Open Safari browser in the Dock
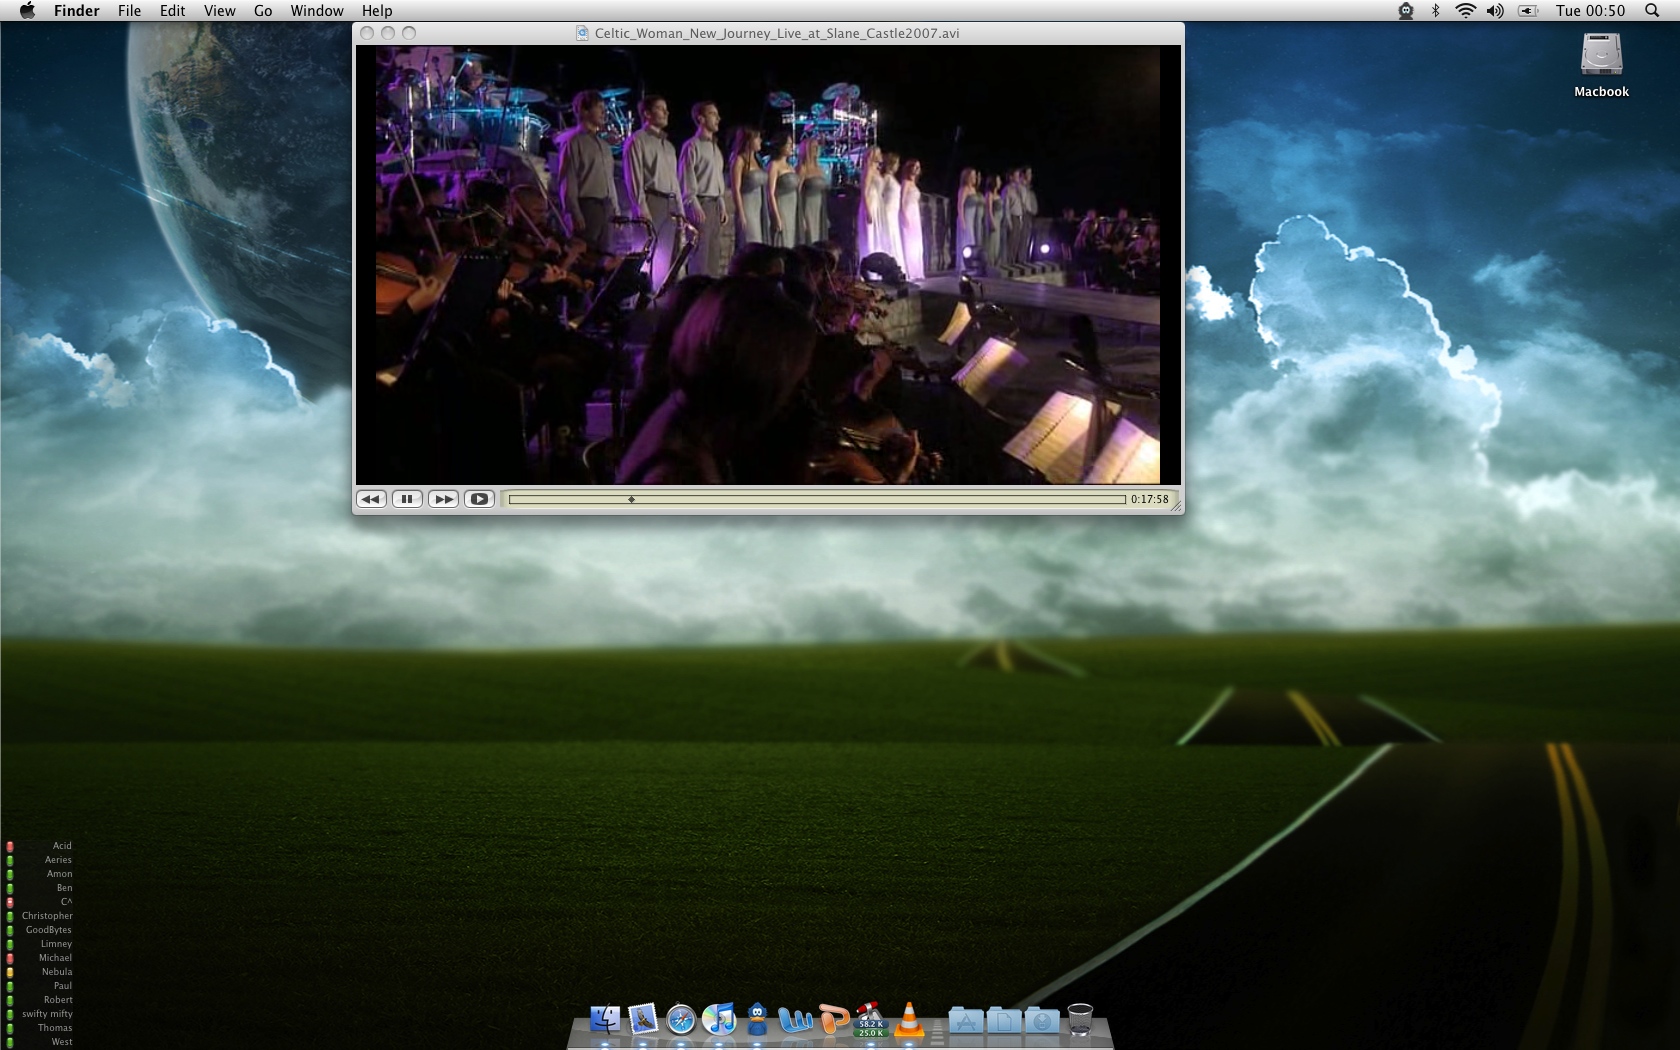 click(681, 1019)
